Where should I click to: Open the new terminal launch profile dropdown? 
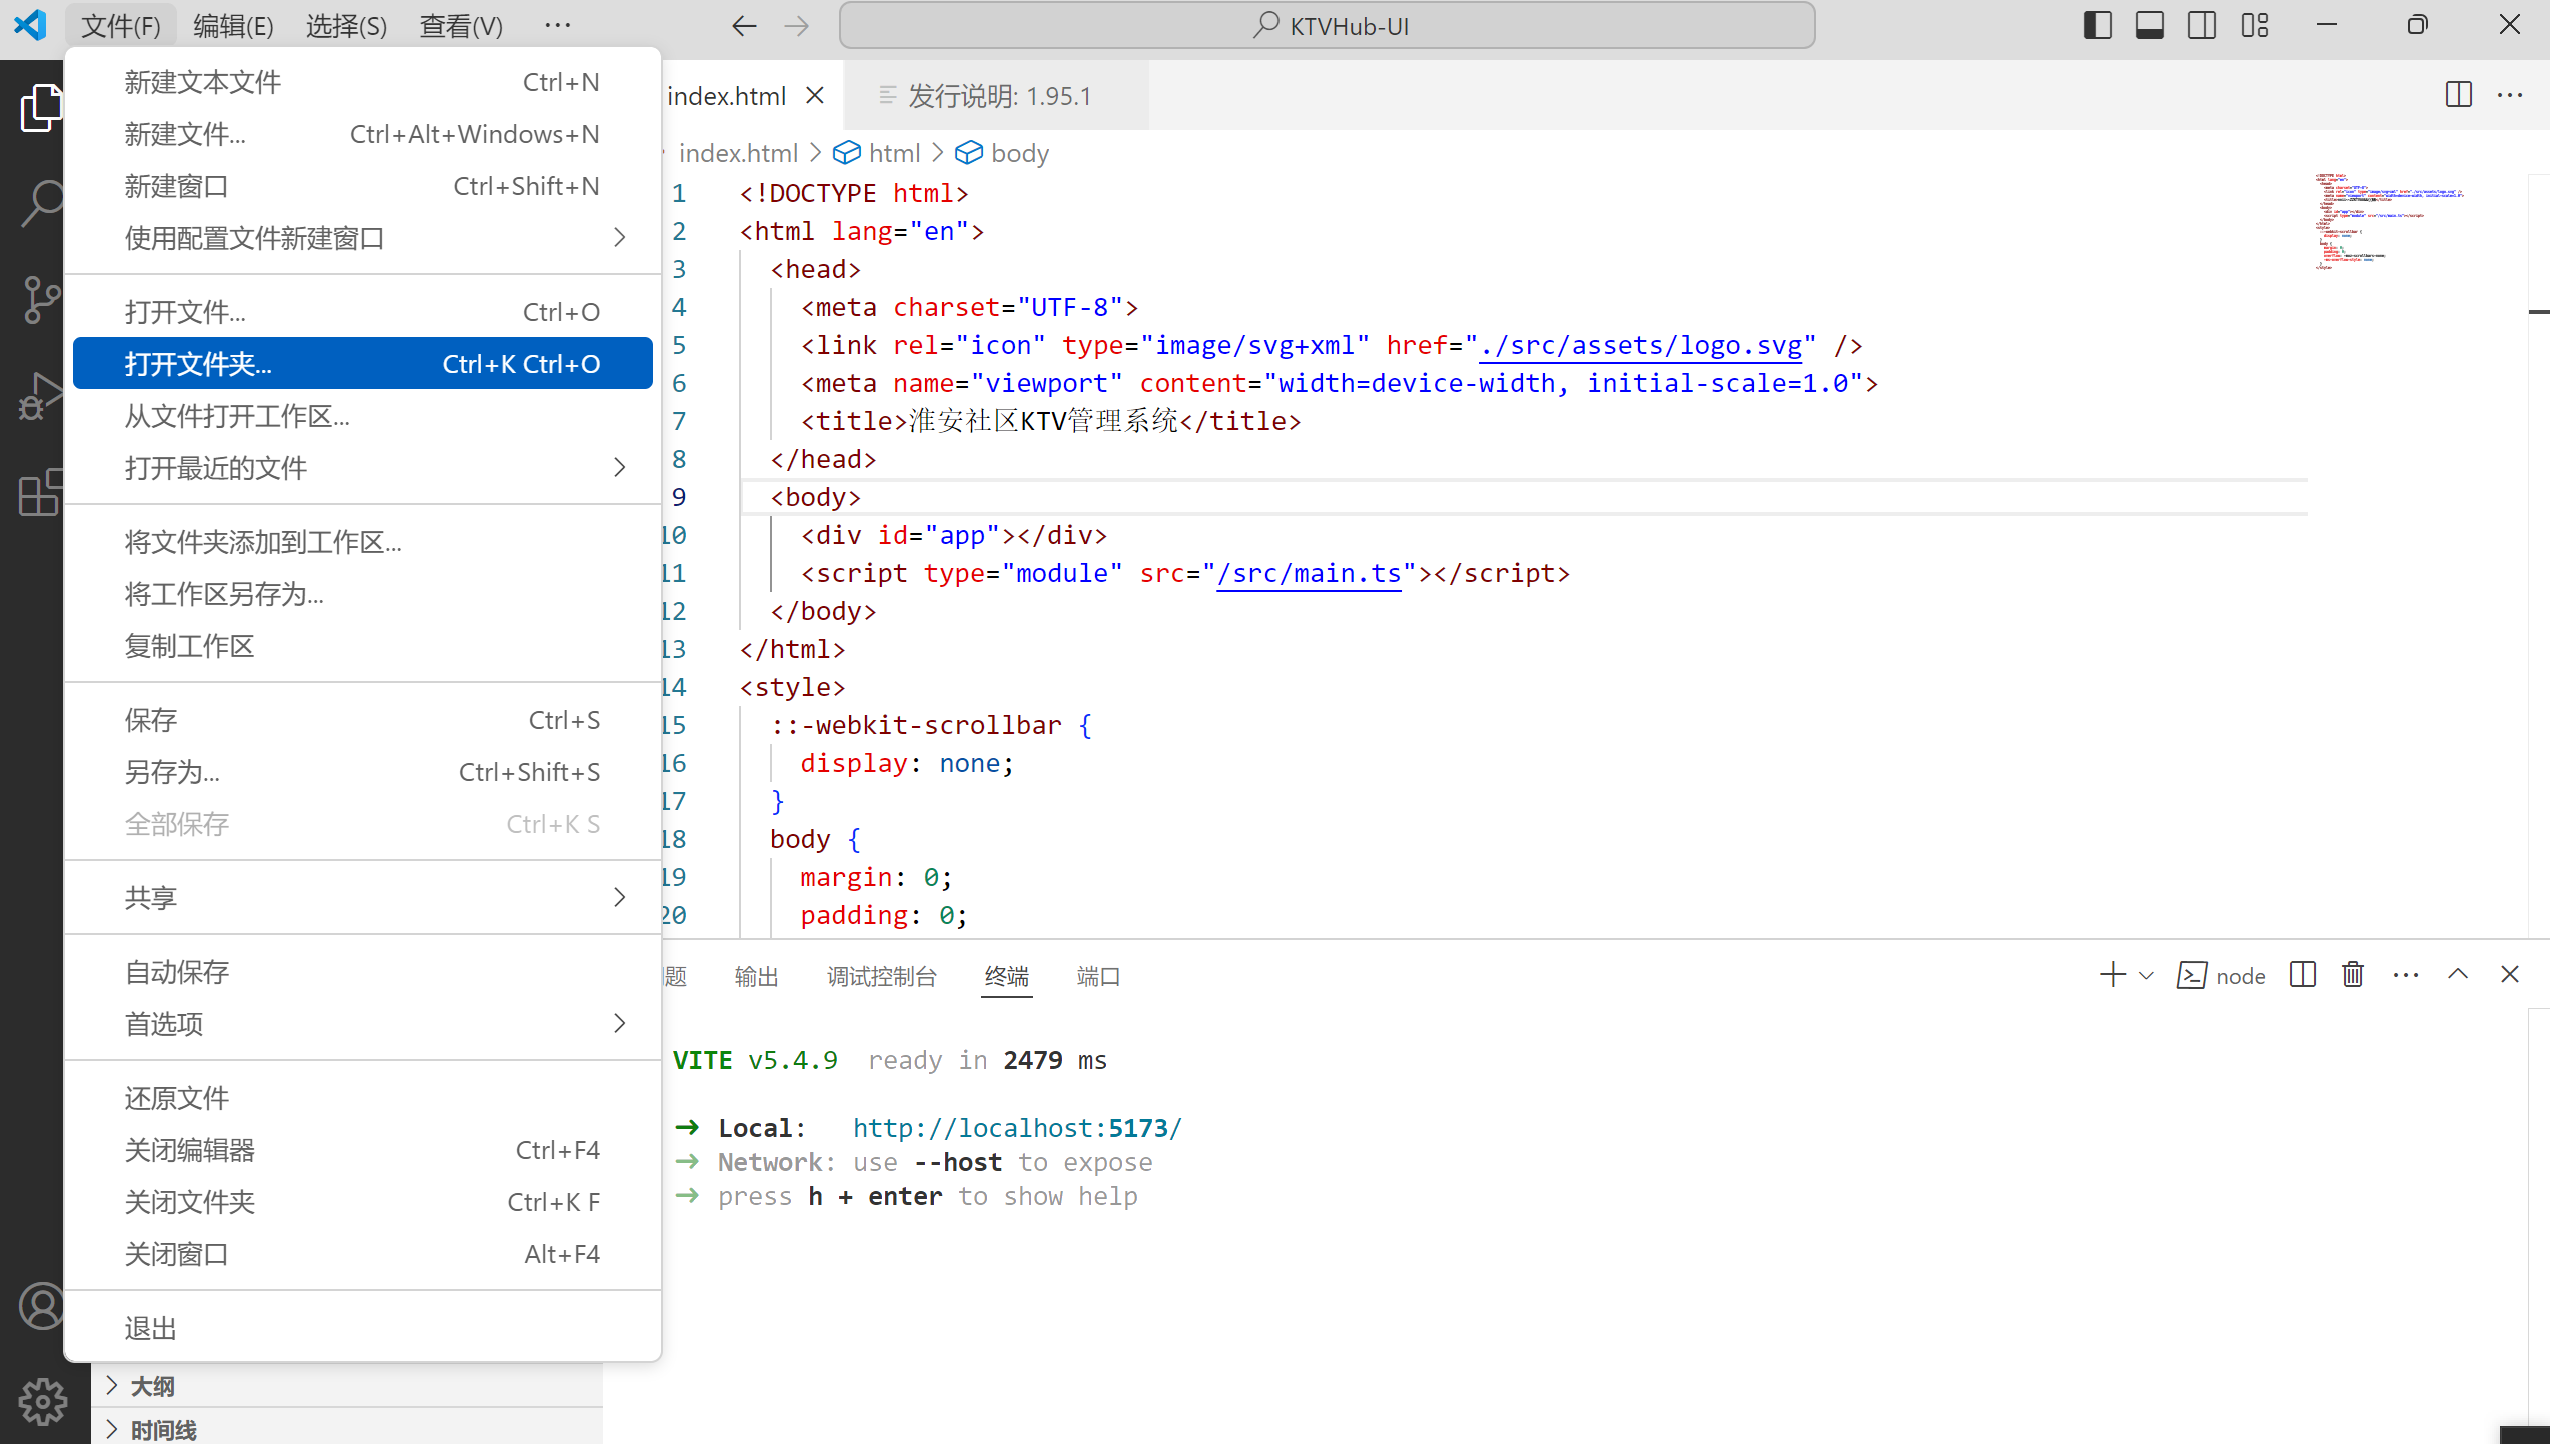click(2146, 976)
